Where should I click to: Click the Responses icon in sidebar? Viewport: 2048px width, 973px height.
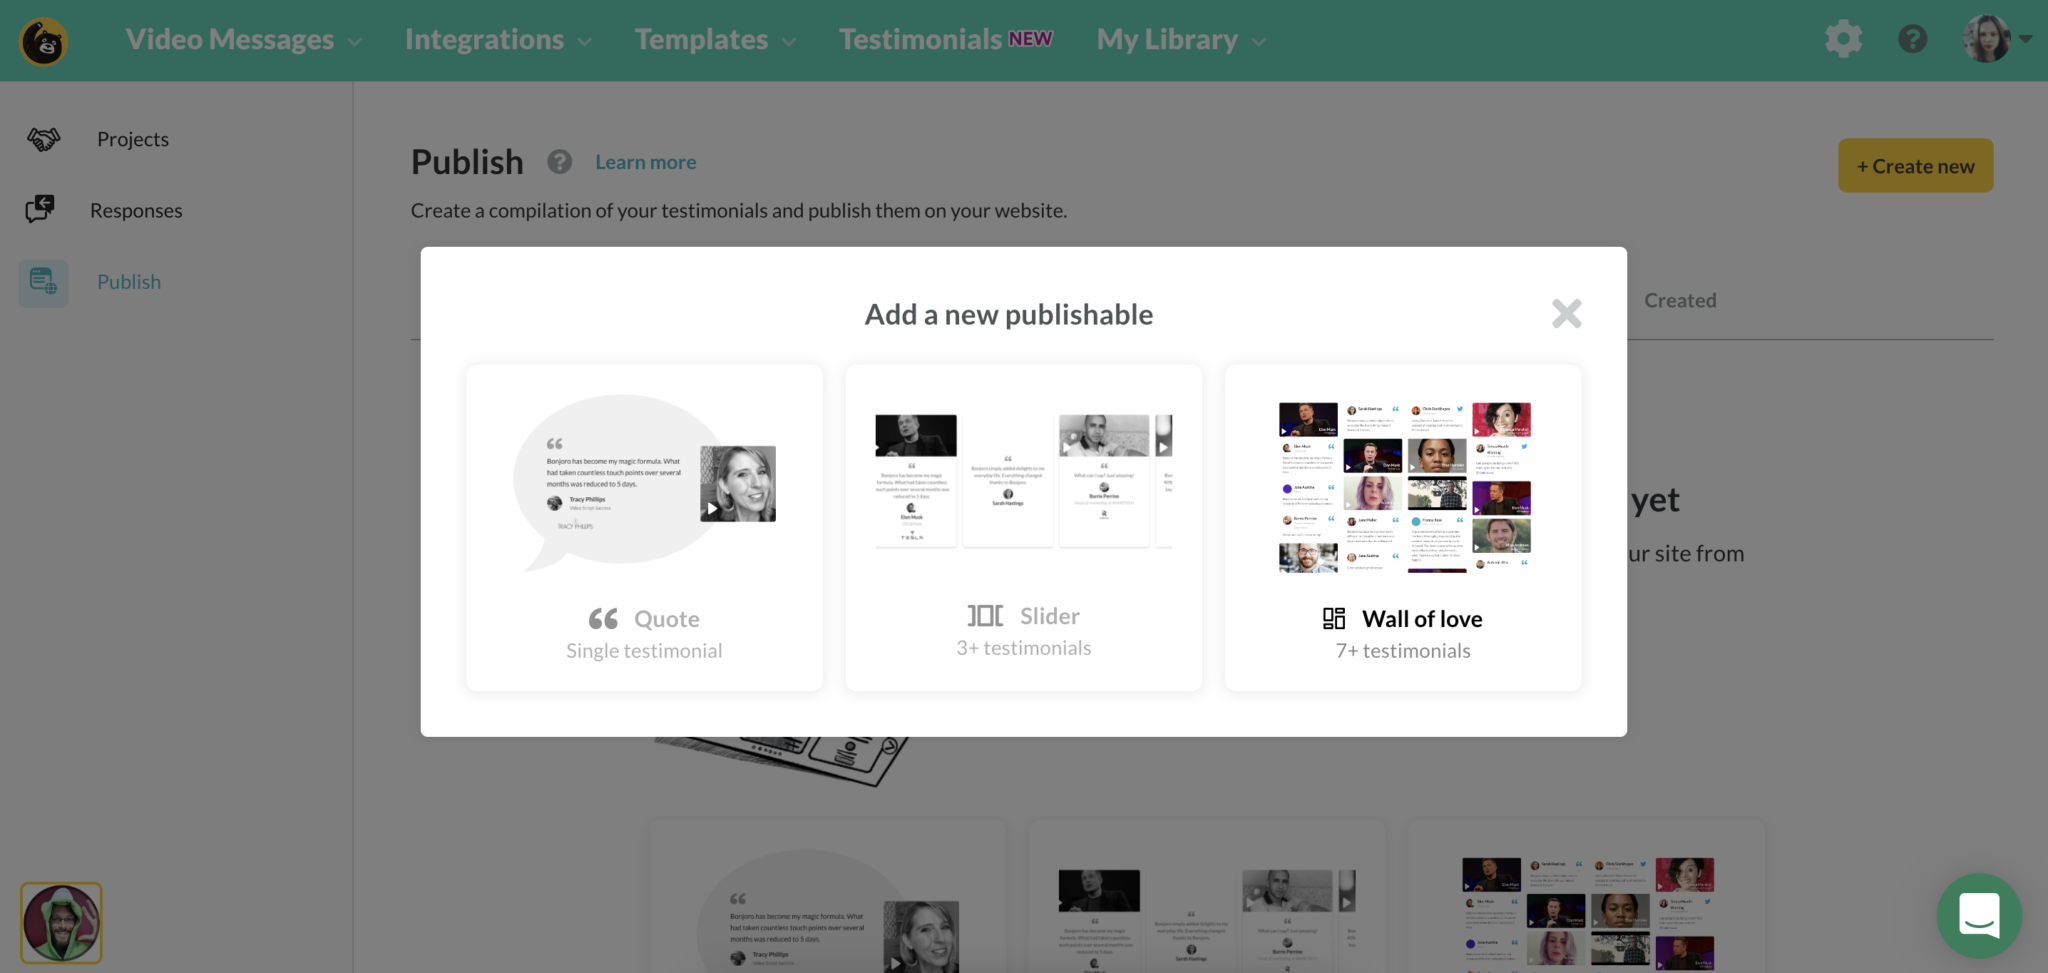pyautogui.click(x=41, y=209)
